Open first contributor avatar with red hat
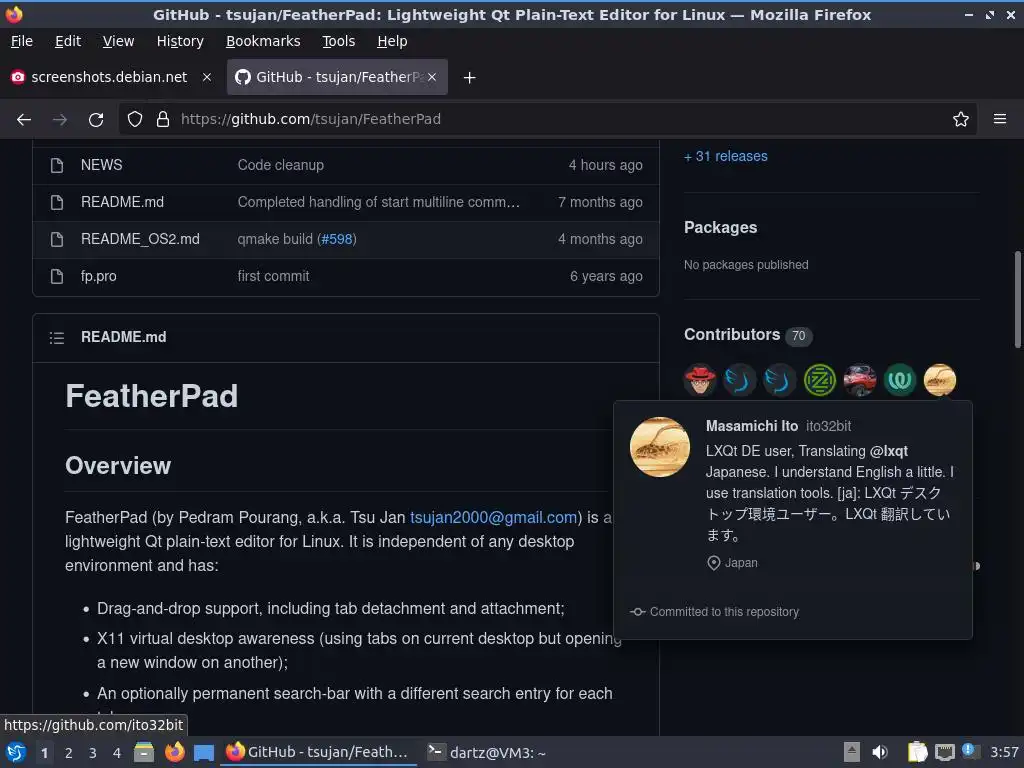1024x768 pixels. 699,380
